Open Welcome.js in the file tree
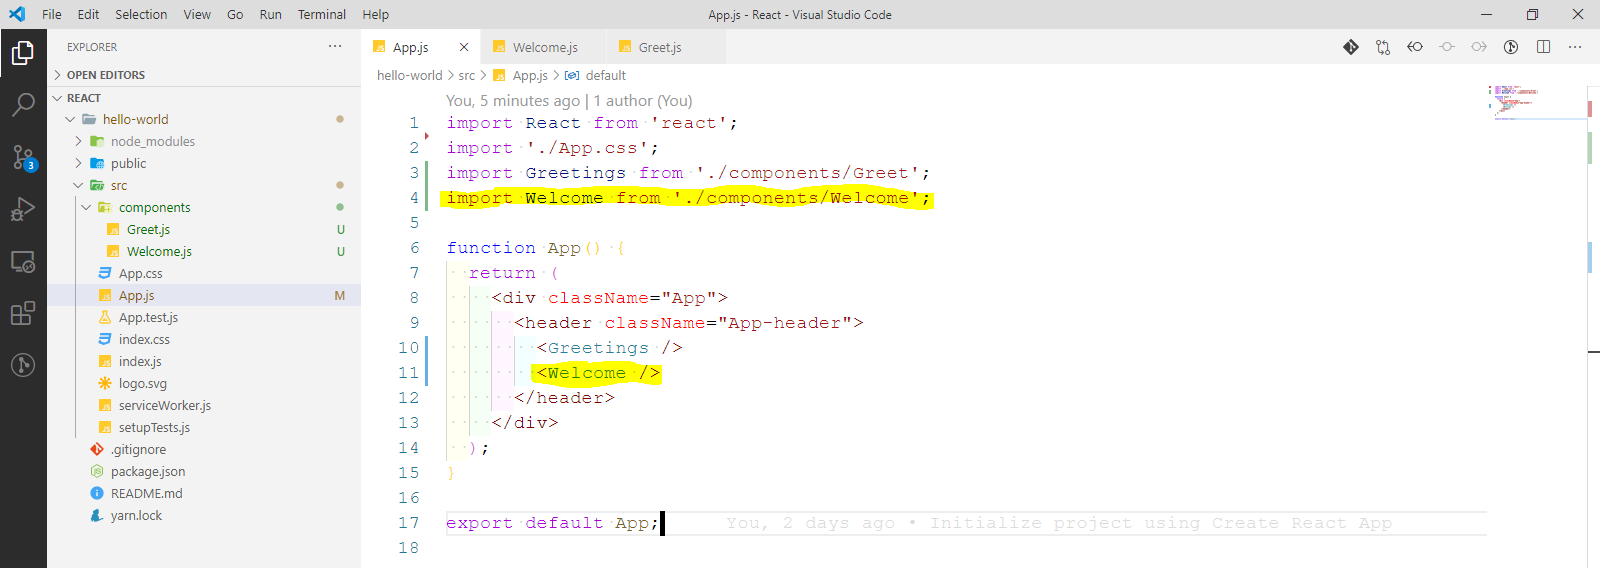The image size is (1600, 568). pos(159,251)
